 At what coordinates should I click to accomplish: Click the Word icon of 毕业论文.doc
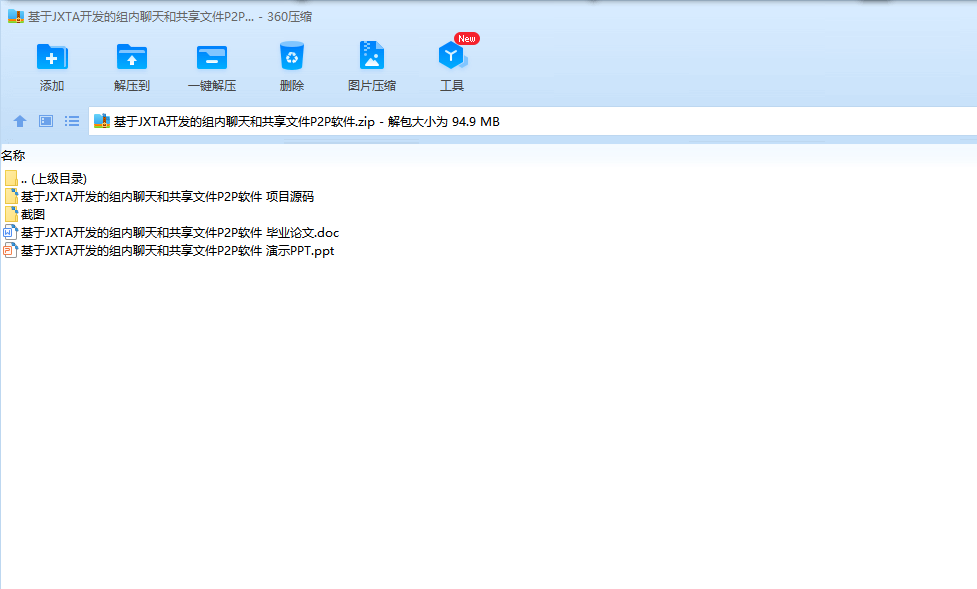click(x=10, y=232)
